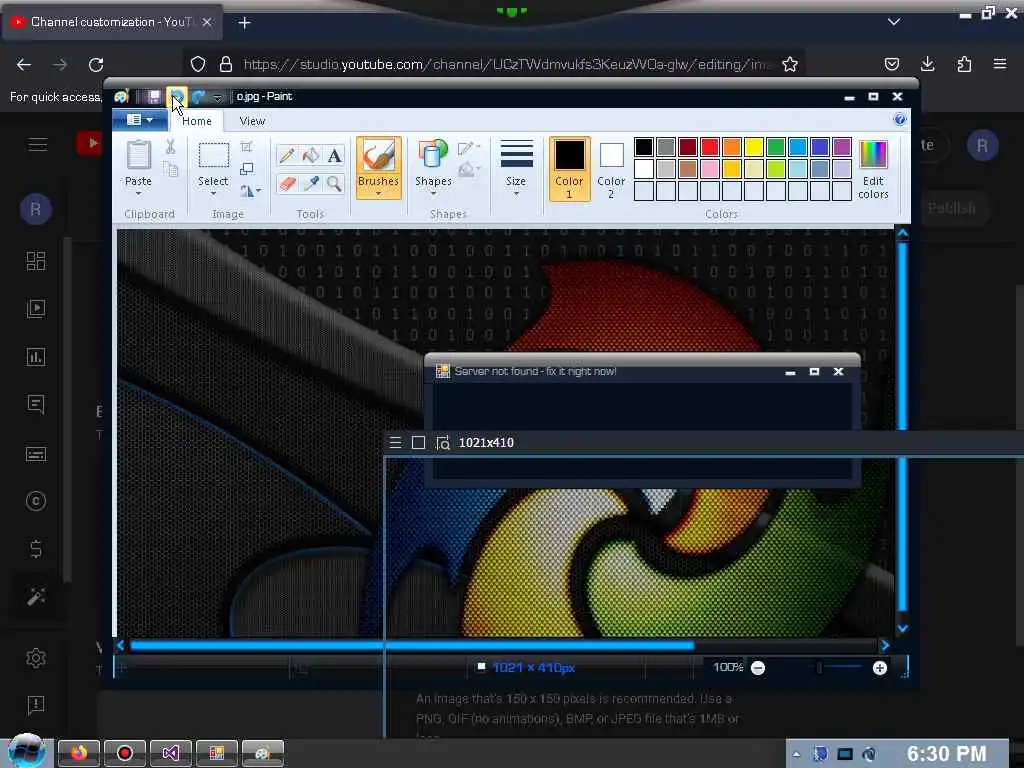Image resolution: width=1024 pixels, height=768 pixels.
Task: Select the Eraser tool in Paint
Action: point(287,184)
